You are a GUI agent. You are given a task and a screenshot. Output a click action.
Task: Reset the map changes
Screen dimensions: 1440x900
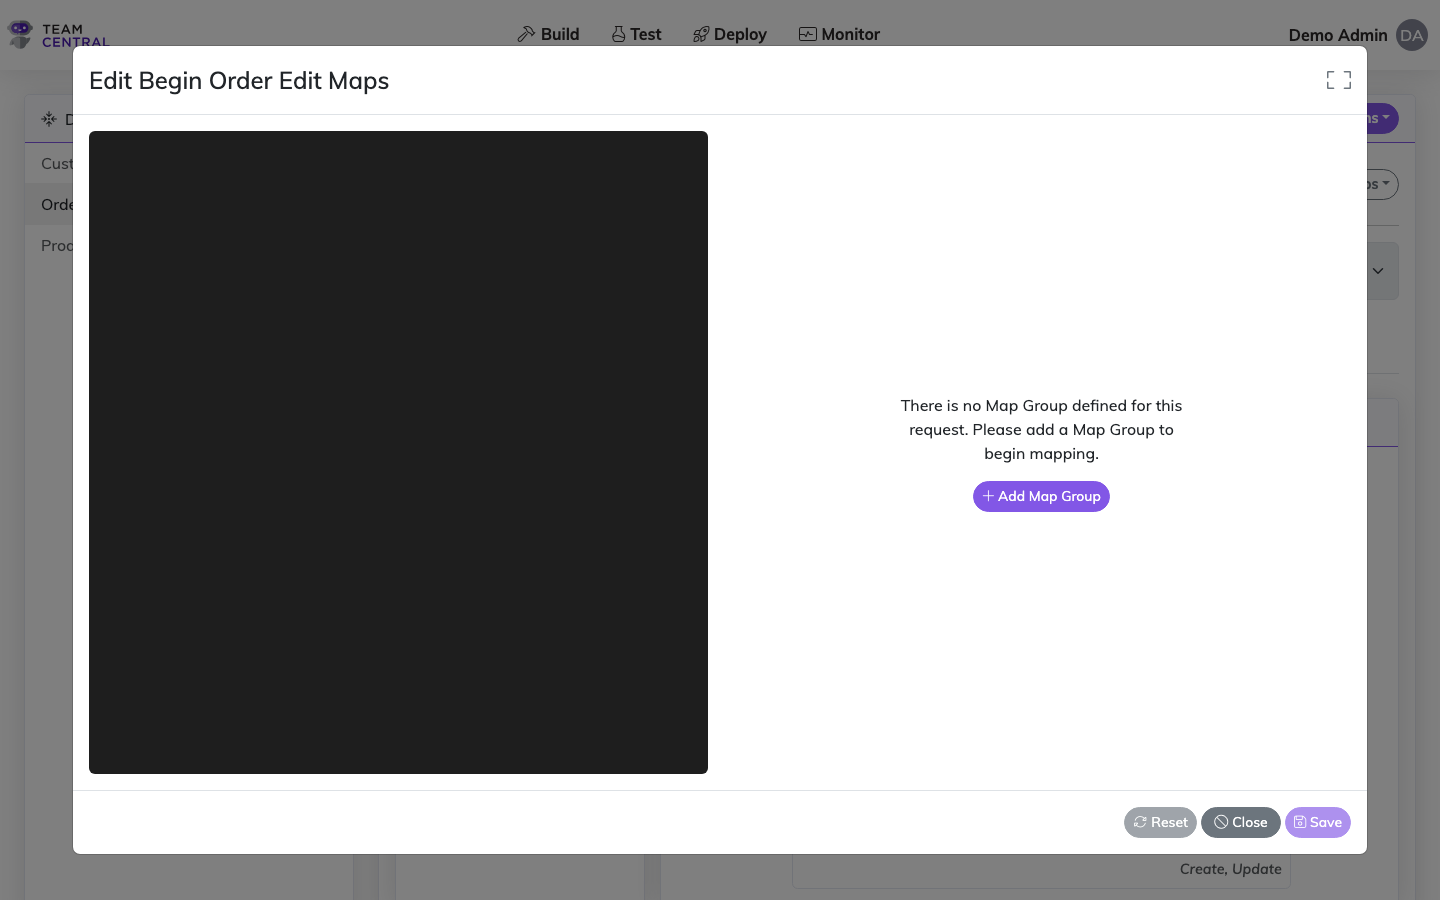pos(1160,822)
